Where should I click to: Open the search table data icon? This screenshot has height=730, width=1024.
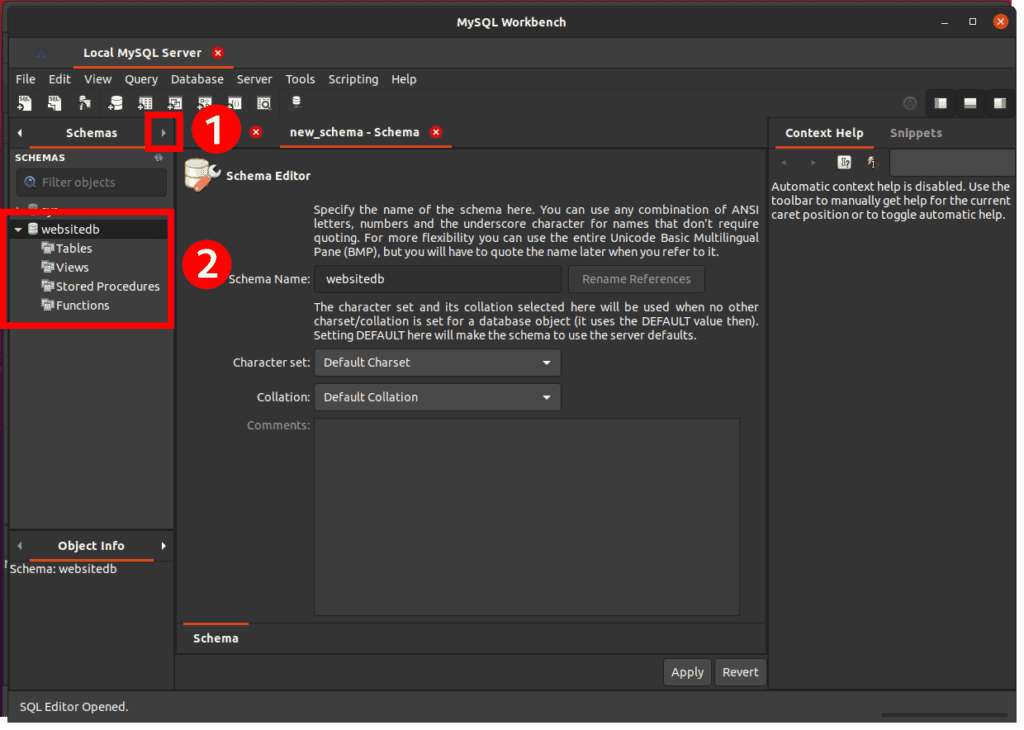click(264, 103)
